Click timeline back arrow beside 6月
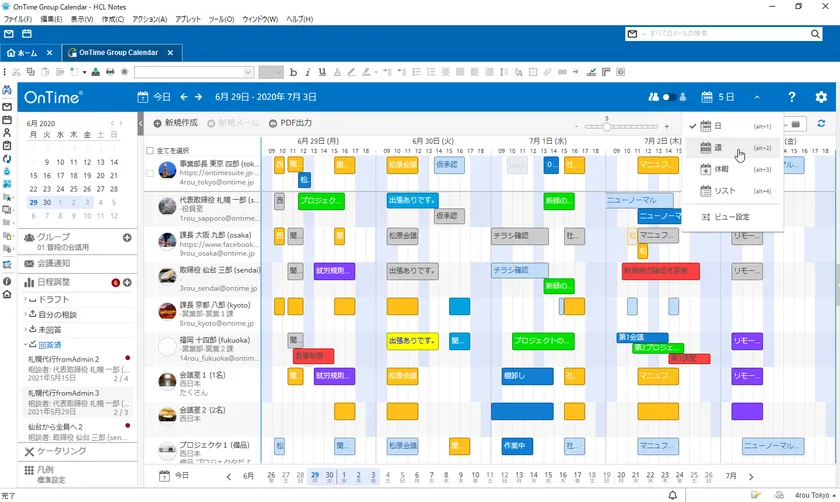This screenshot has width=840, height=502. click(x=229, y=476)
